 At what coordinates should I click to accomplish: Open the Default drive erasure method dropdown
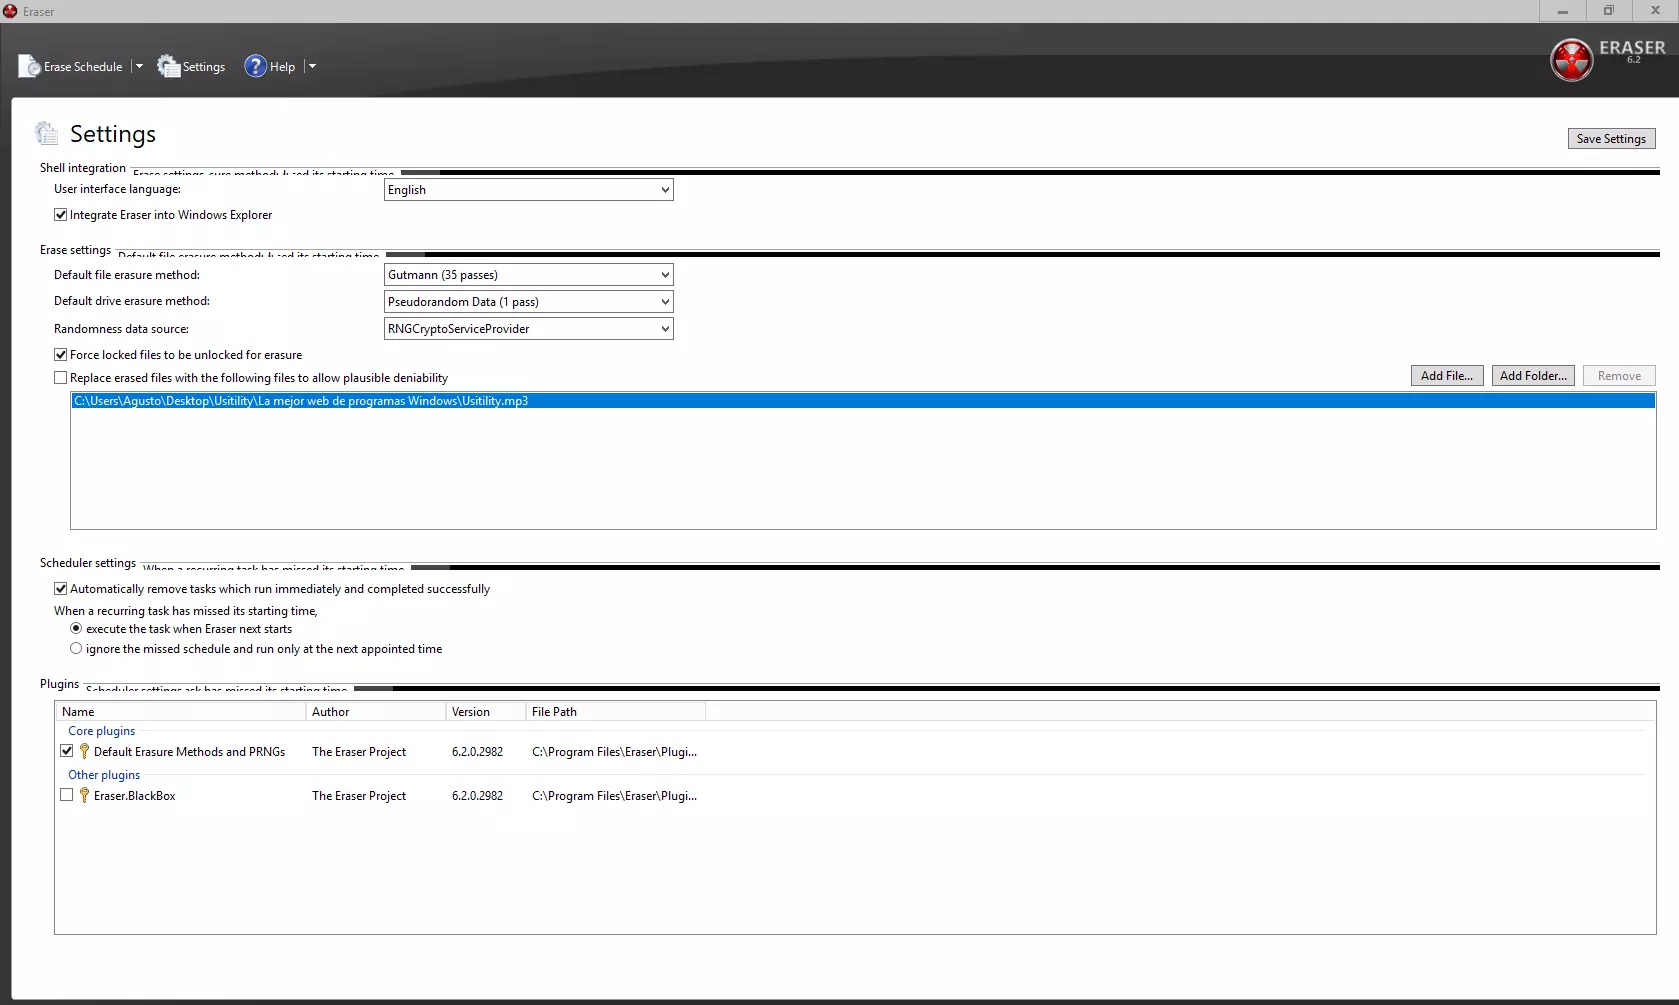(x=528, y=302)
